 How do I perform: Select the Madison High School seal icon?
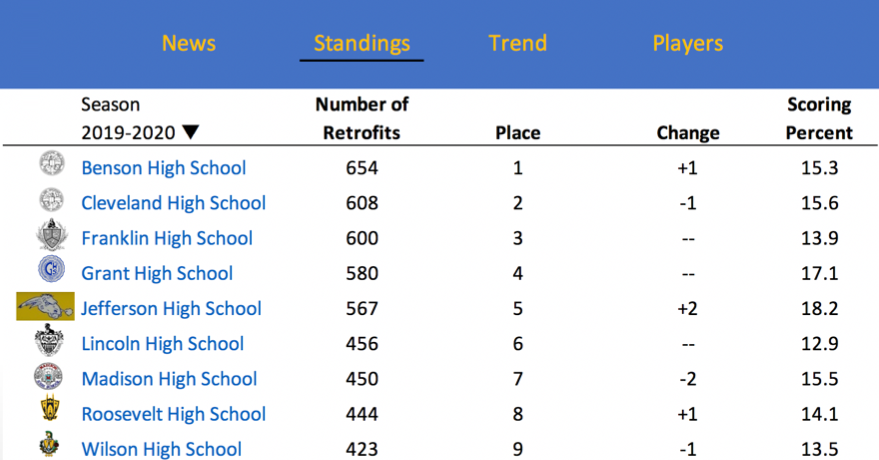click(x=48, y=376)
